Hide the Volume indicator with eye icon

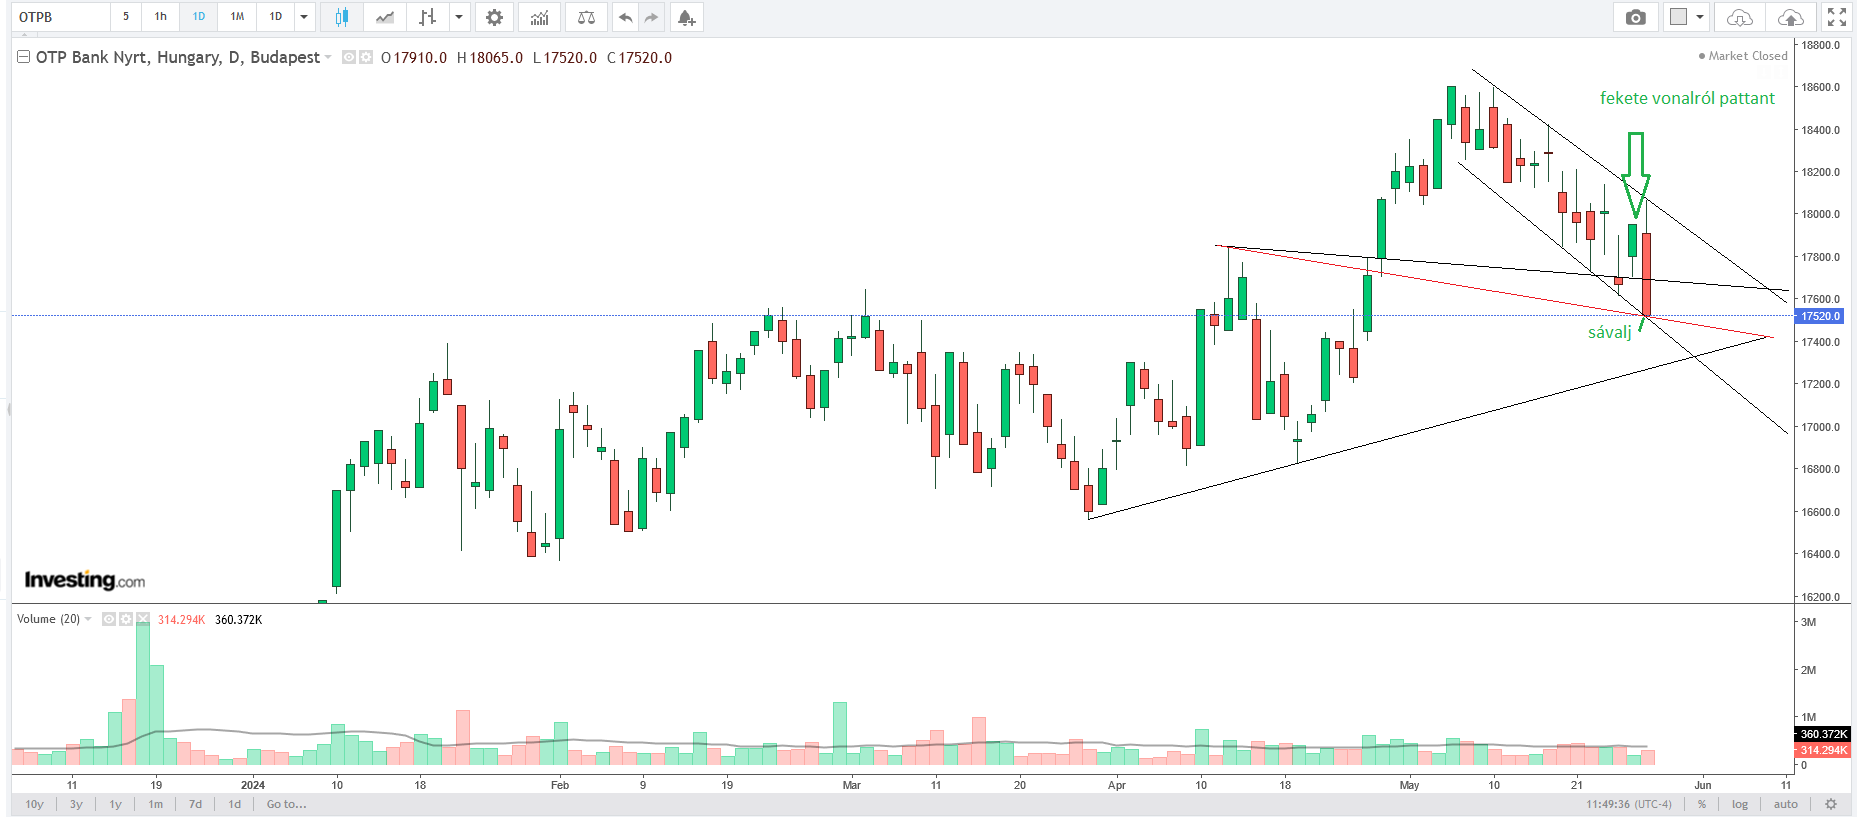click(109, 619)
